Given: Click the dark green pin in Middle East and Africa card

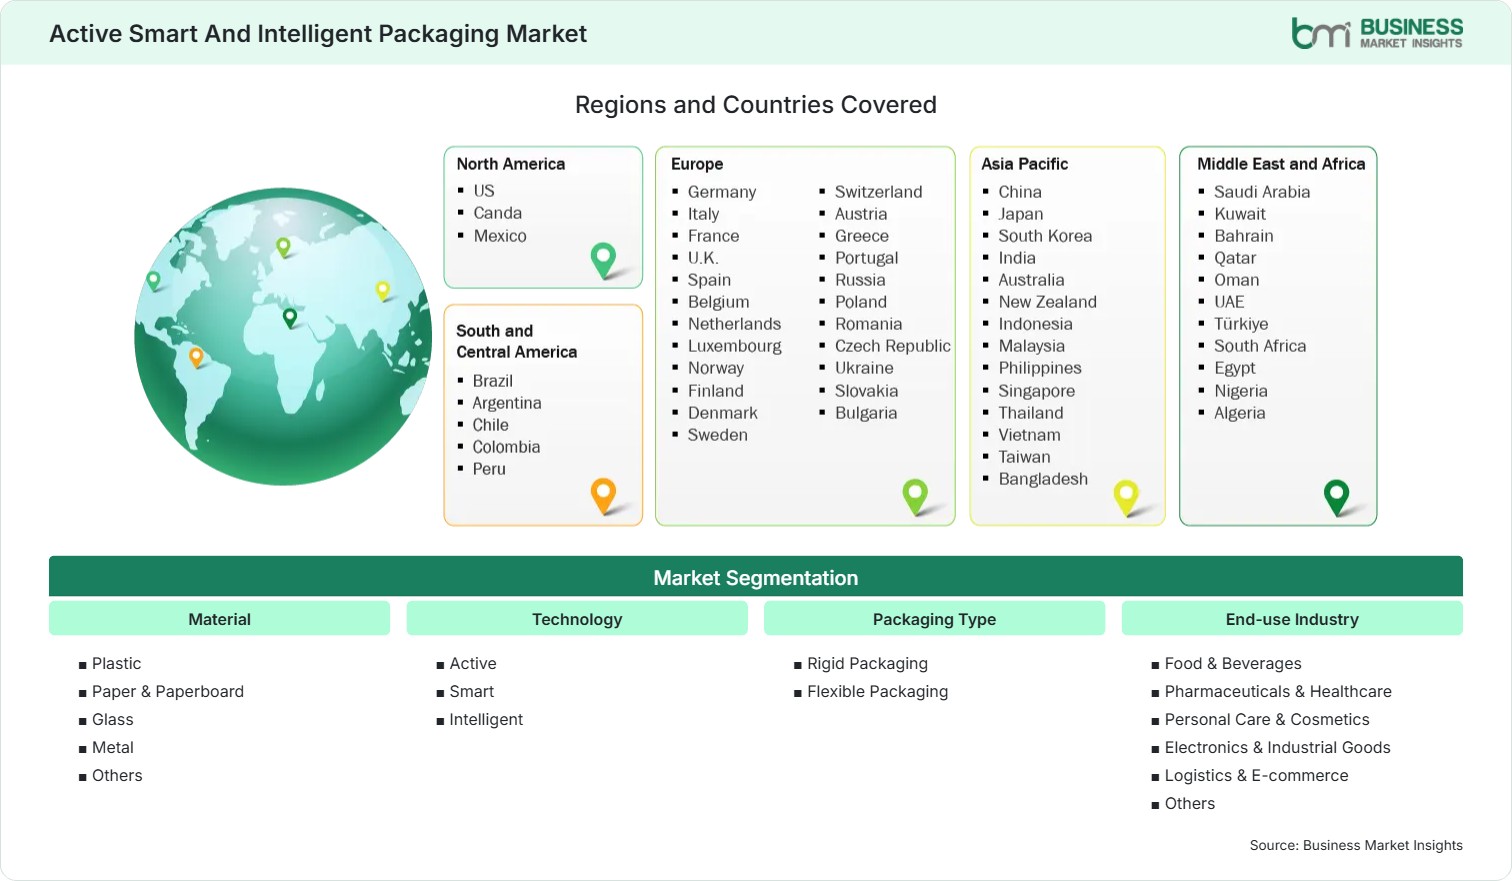Looking at the screenshot, I should tap(1336, 497).
